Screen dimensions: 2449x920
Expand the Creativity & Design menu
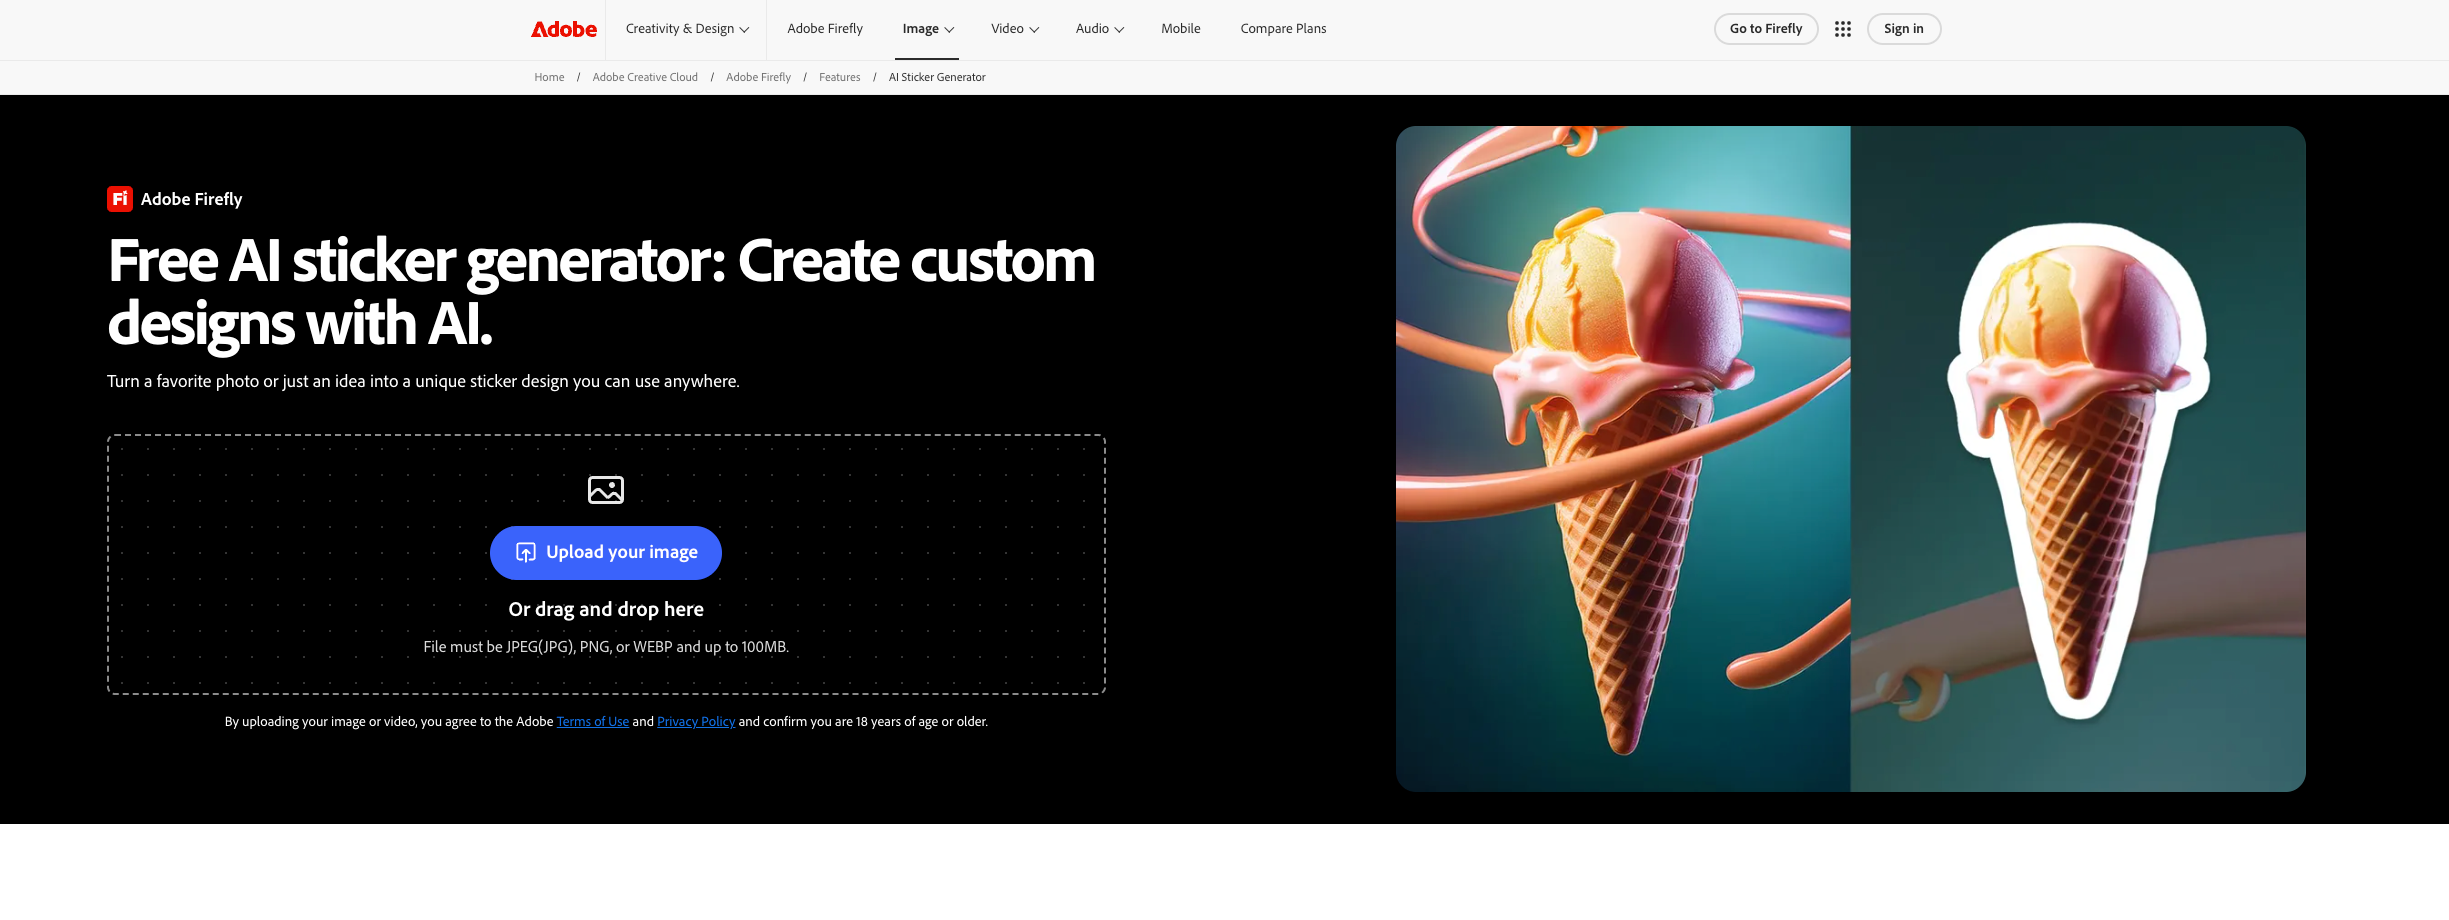[687, 29]
